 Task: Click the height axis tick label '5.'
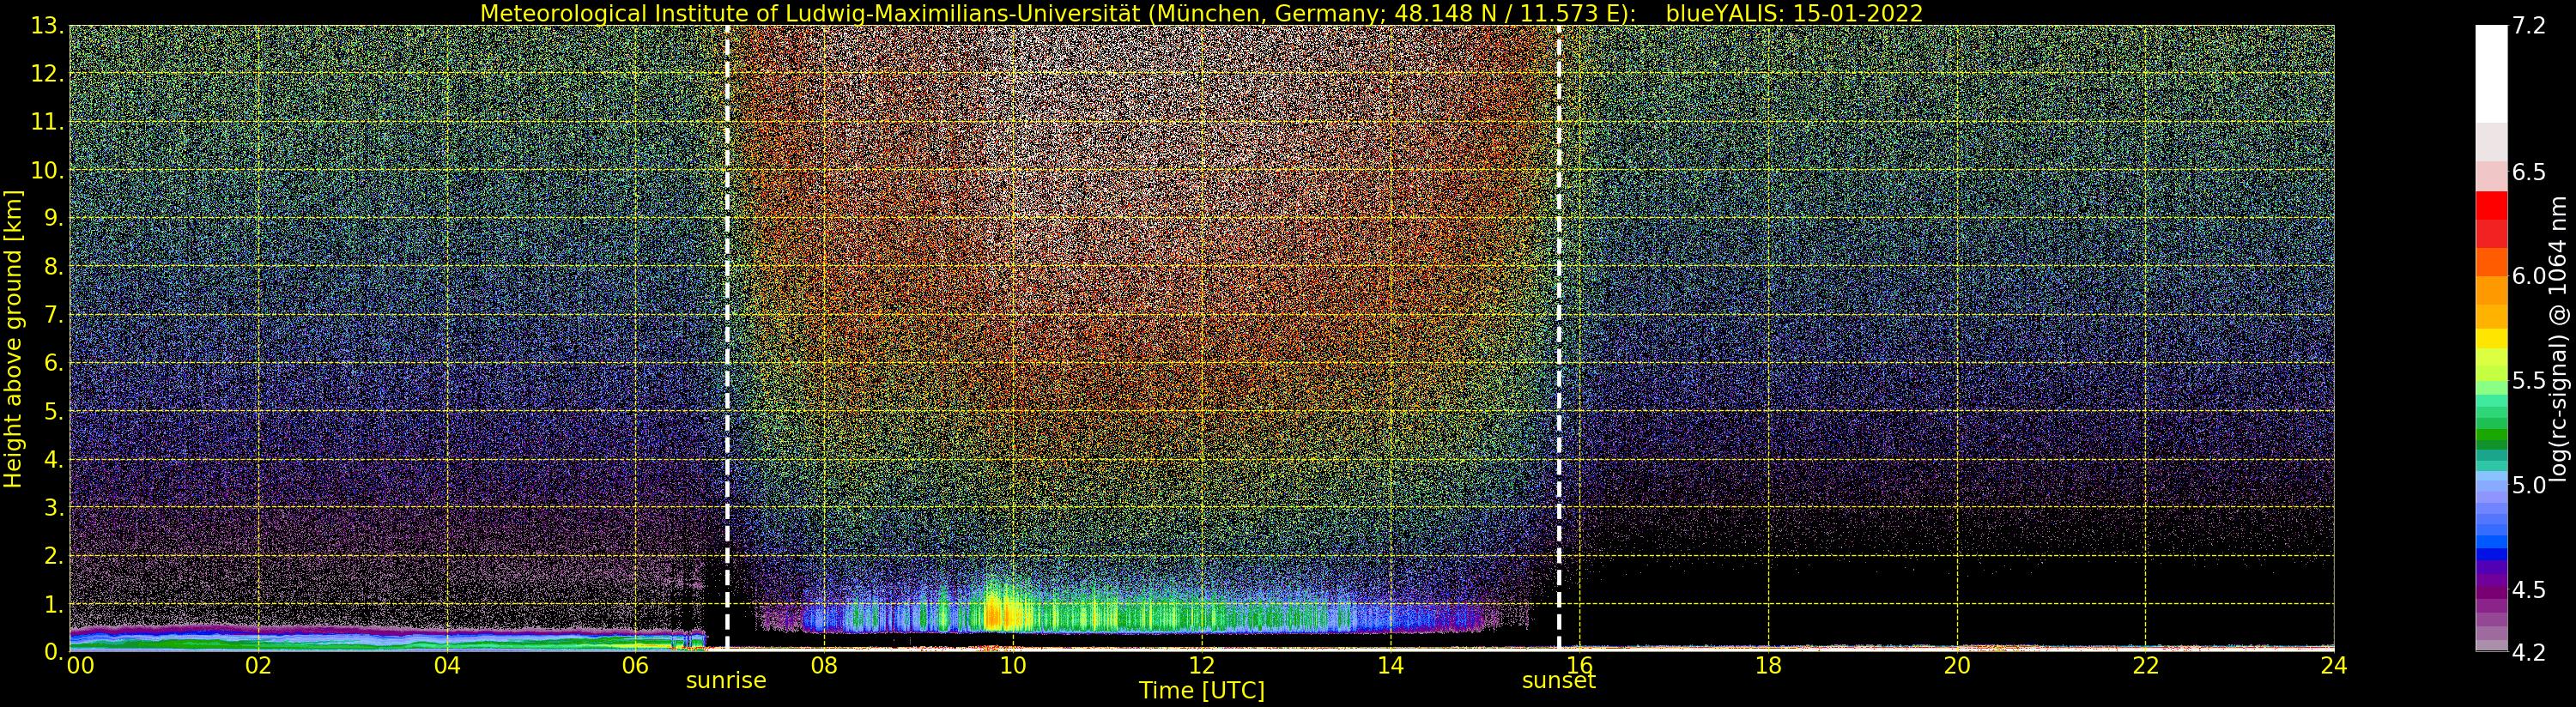(54, 411)
